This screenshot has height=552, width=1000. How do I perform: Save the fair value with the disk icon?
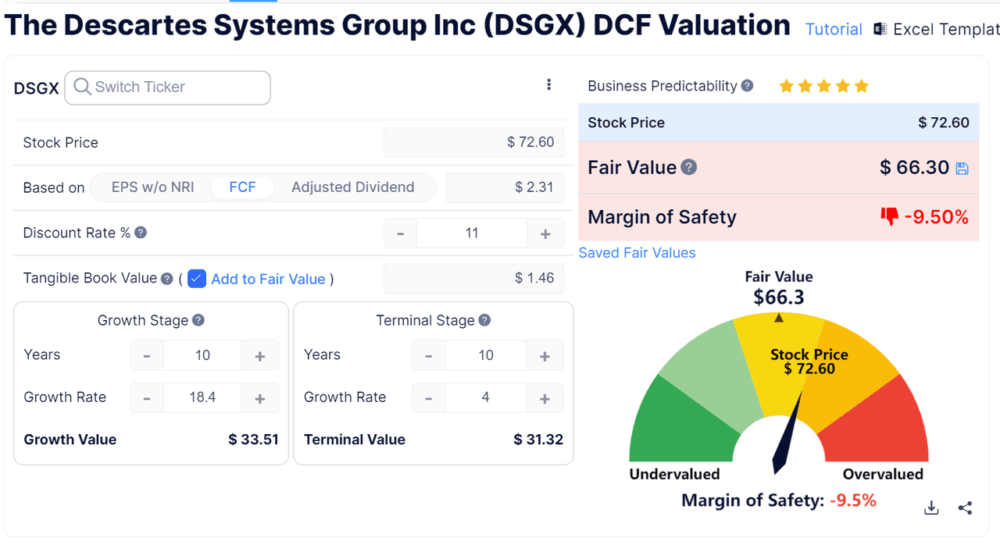pyautogui.click(x=962, y=168)
